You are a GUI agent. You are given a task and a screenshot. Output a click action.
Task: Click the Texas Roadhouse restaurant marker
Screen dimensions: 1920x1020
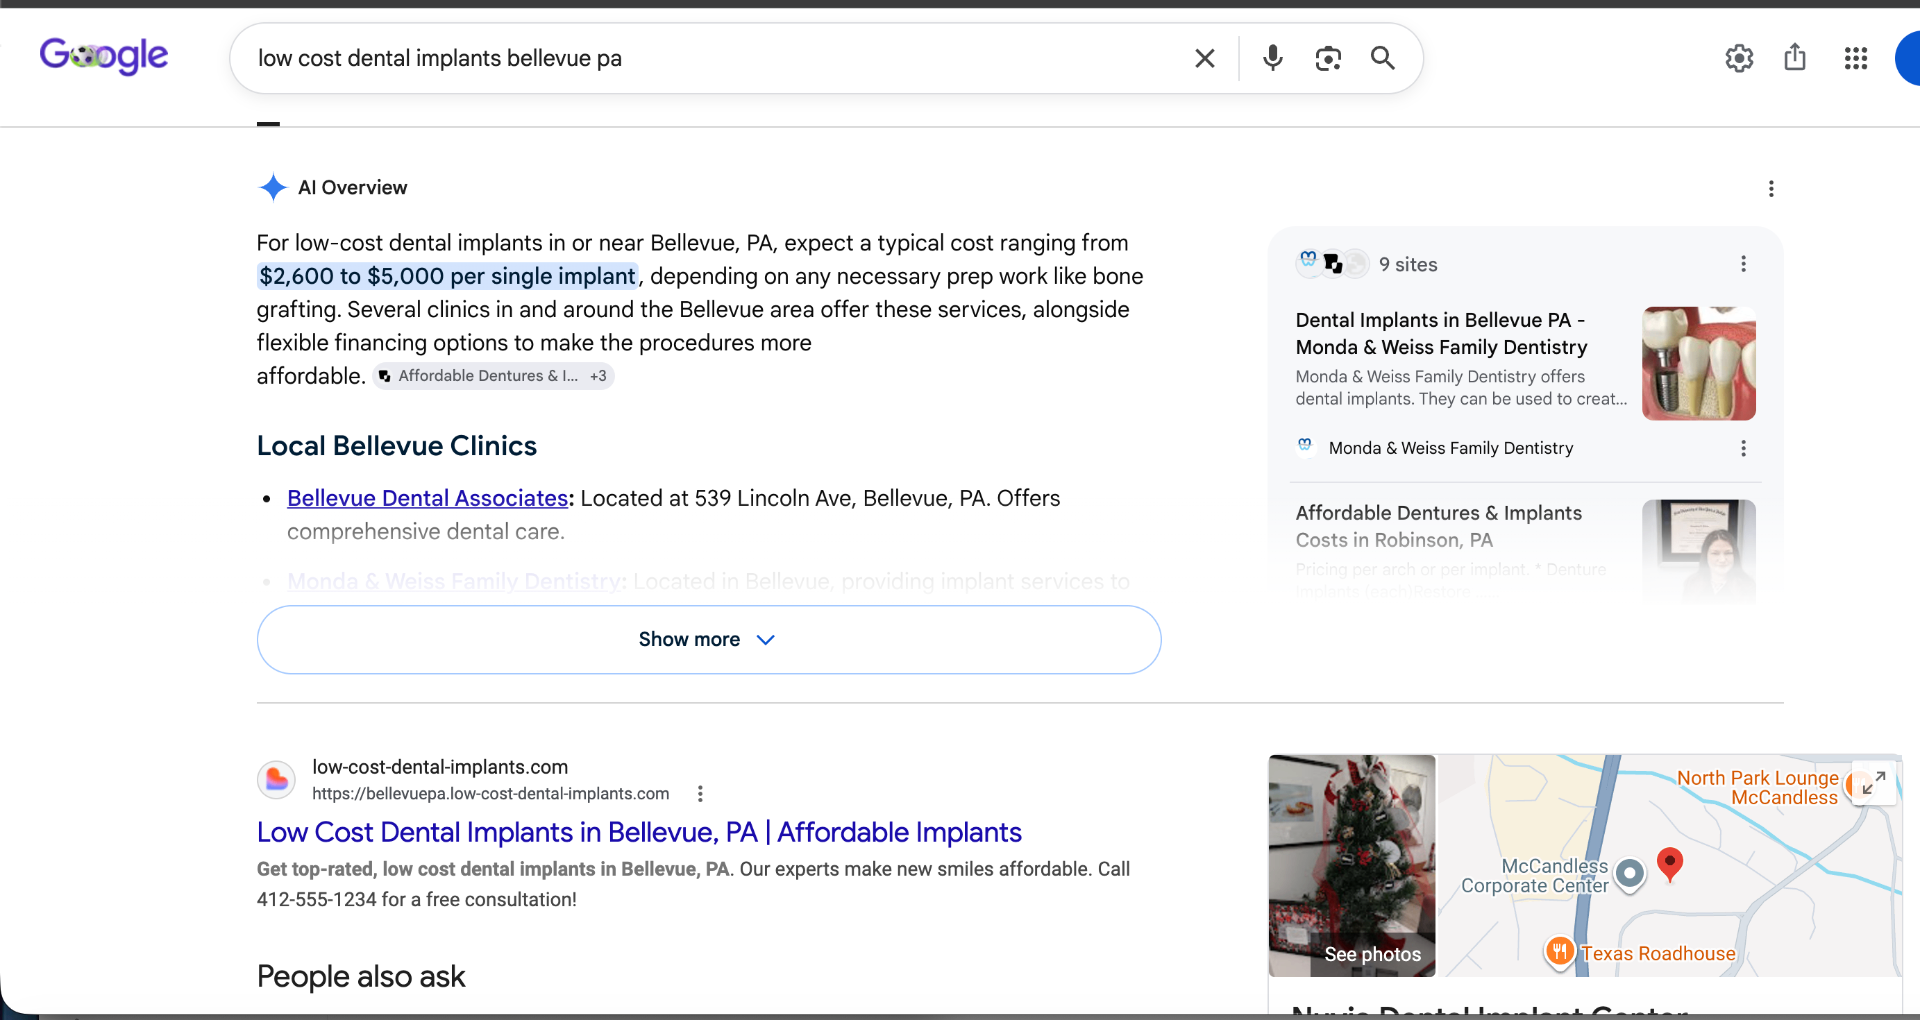pyautogui.click(x=1559, y=953)
